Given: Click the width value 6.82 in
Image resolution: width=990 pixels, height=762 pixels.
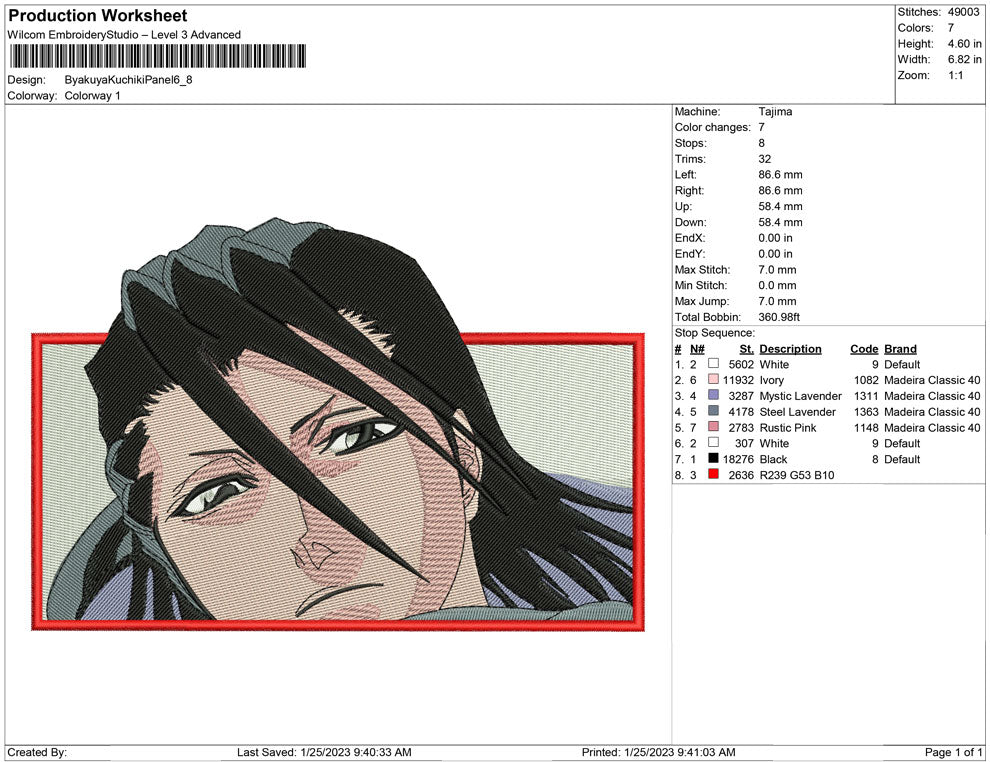Looking at the screenshot, I should [964, 59].
